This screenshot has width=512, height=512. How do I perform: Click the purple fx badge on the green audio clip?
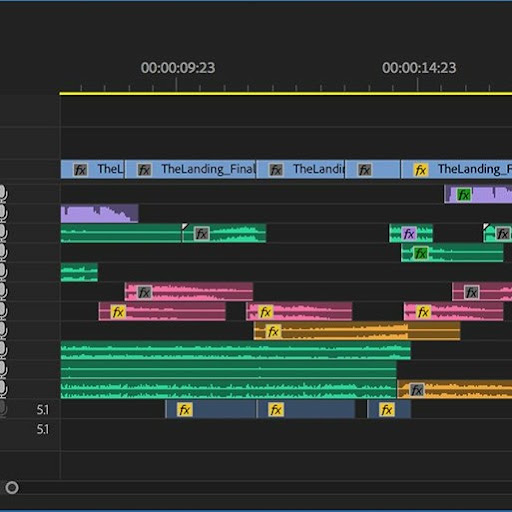click(x=409, y=234)
